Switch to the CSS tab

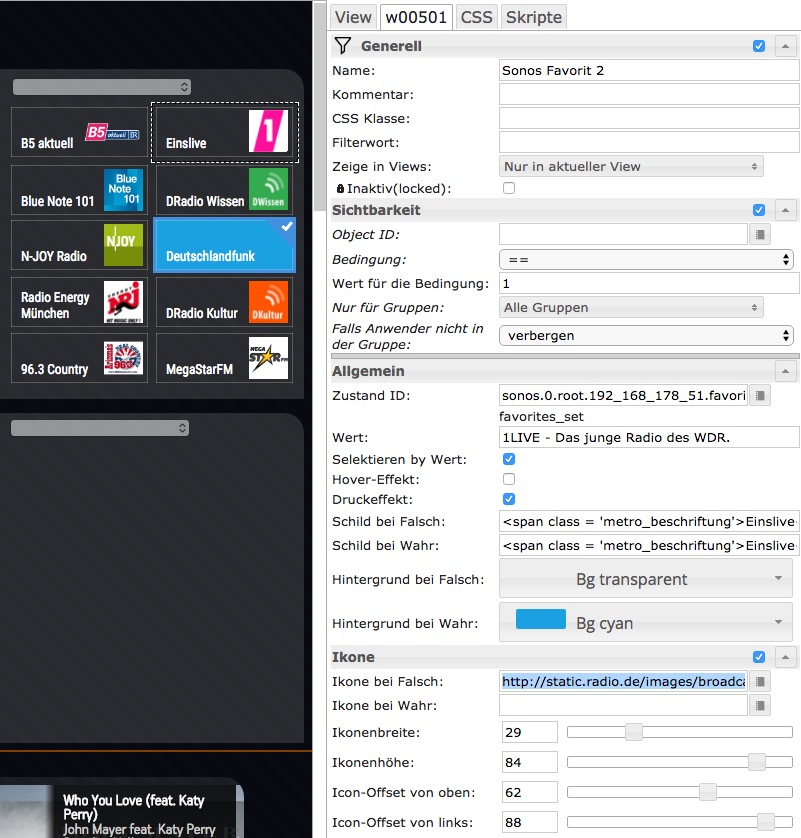pyautogui.click(x=476, y=17)
